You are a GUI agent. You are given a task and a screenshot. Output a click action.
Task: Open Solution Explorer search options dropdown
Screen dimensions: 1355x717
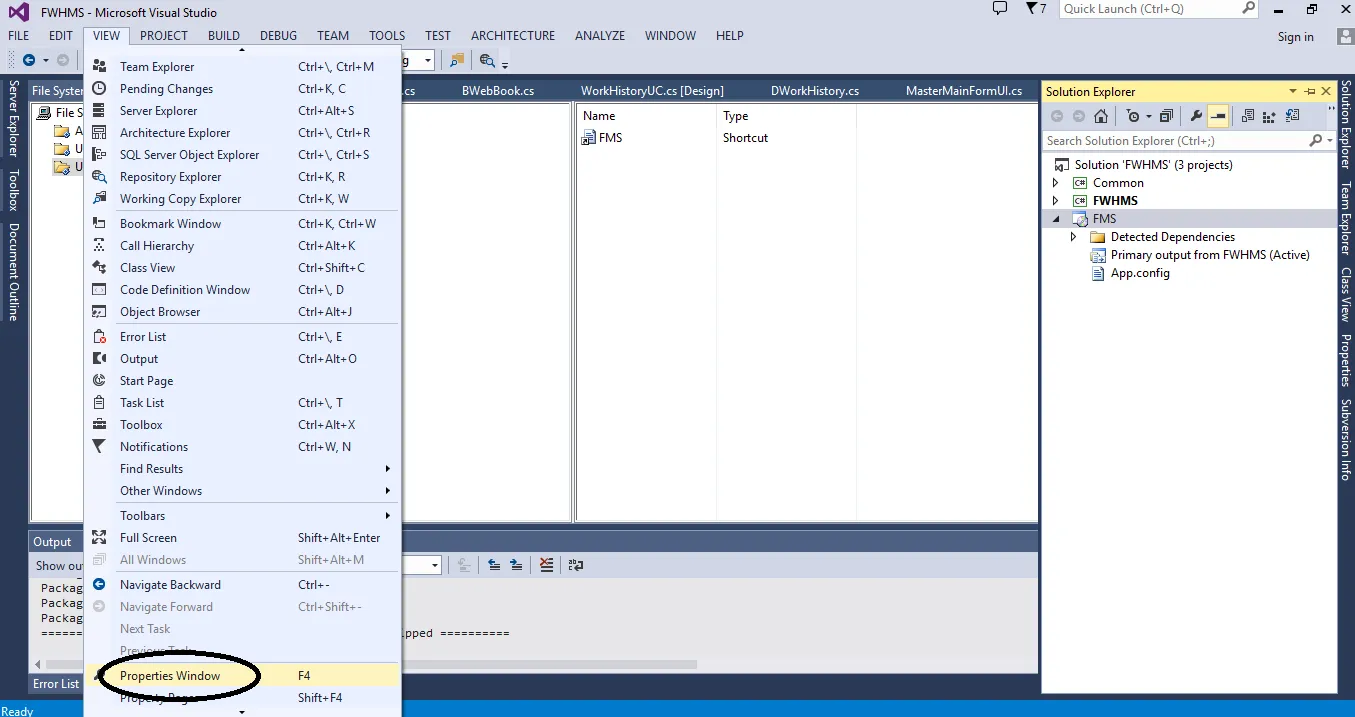click(1329, 141)
